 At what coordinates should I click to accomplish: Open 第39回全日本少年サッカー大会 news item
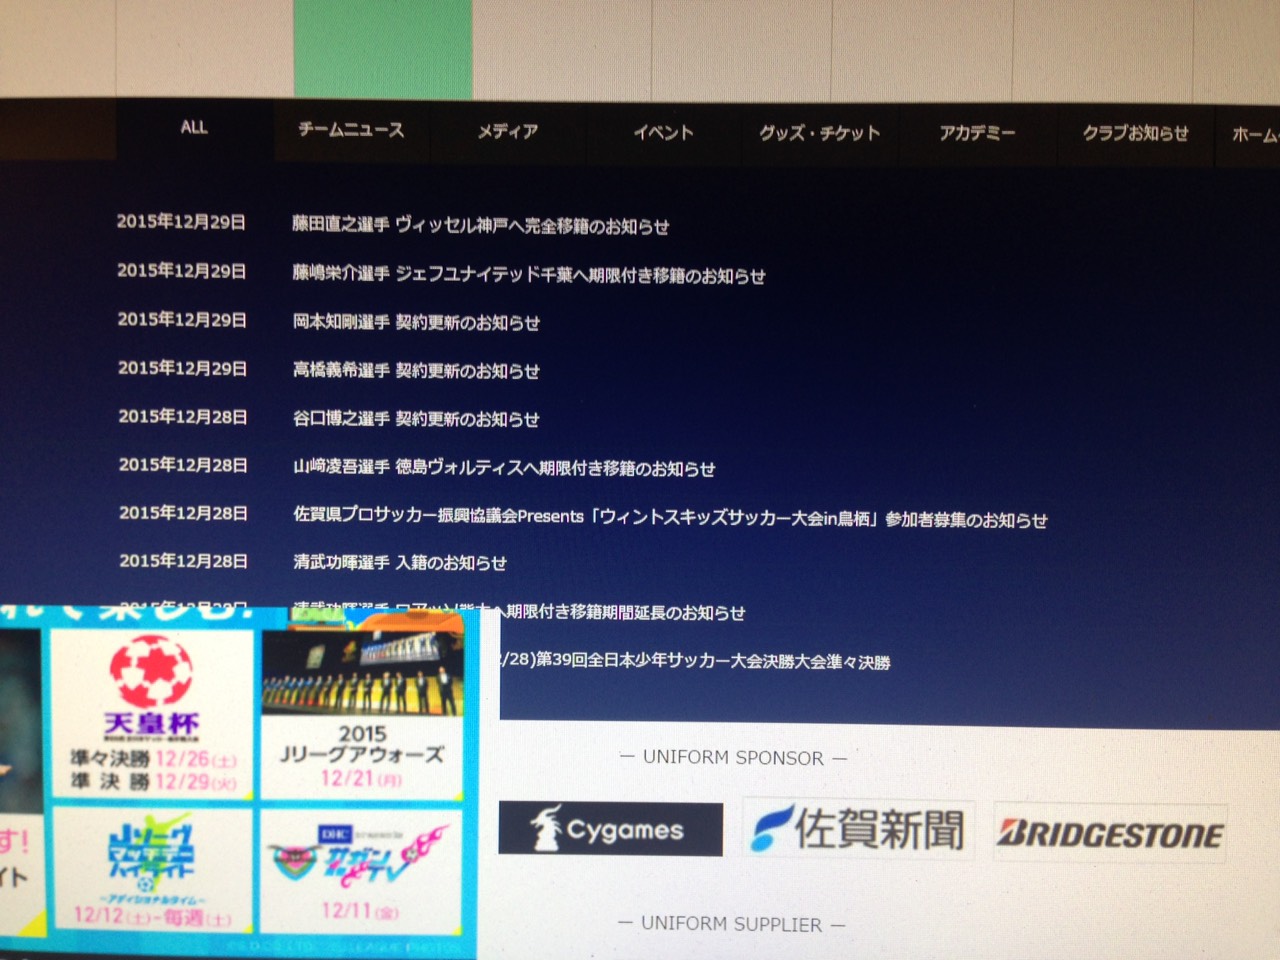(697, 661)
